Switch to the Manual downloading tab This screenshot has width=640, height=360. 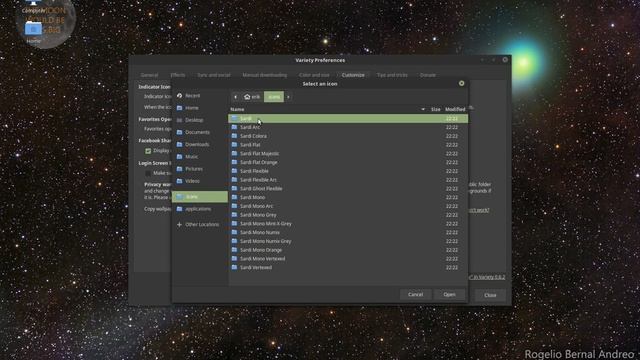(x=264, y=75)
